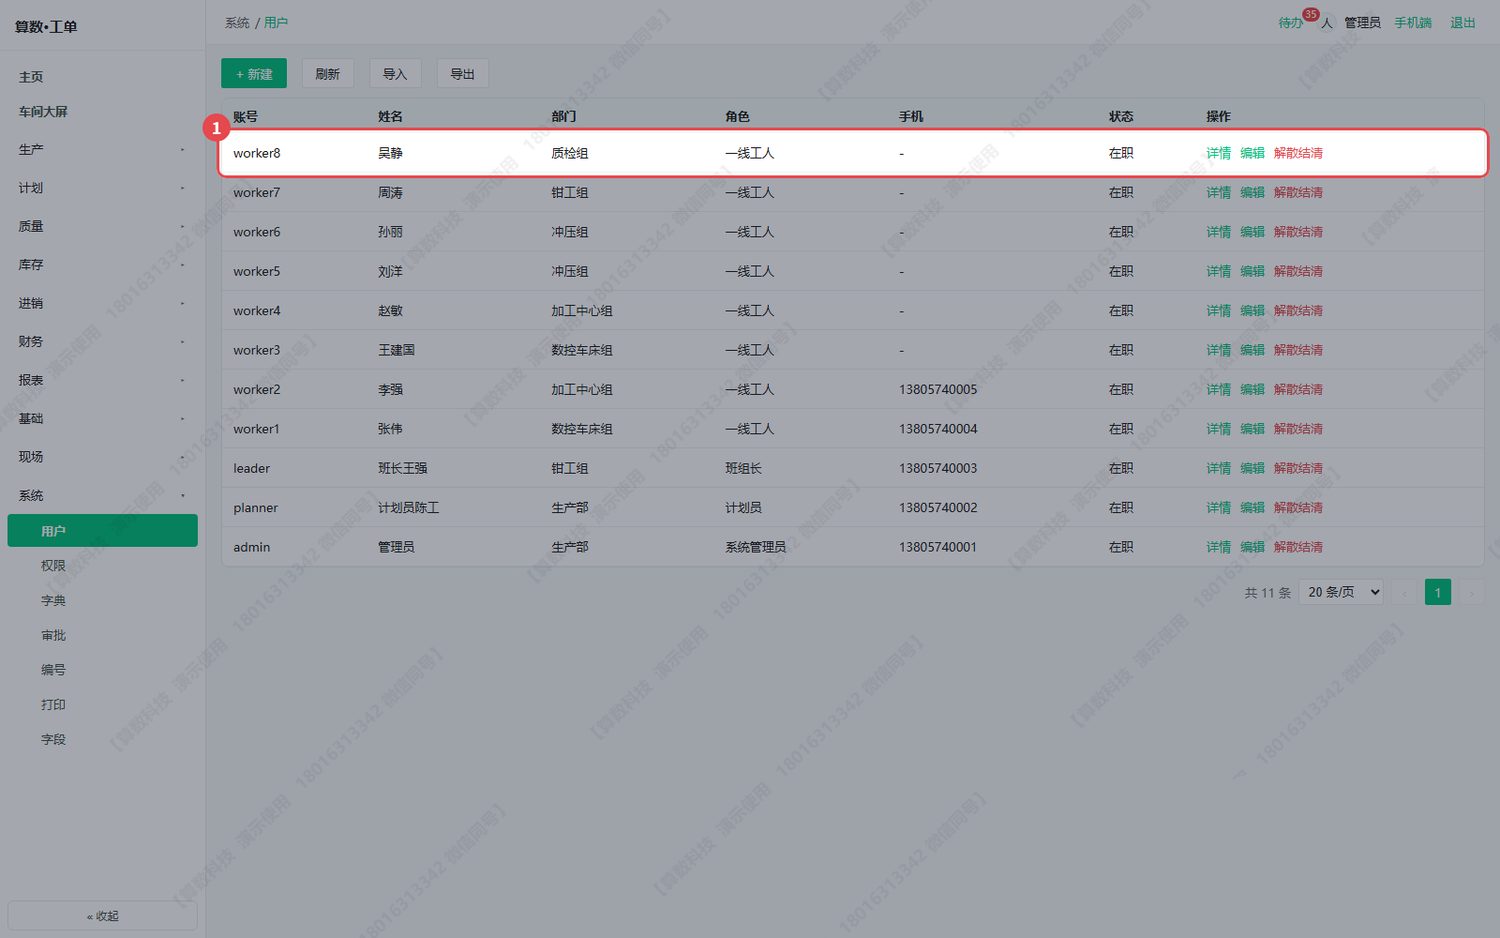
Task: Expand the 计划 sidebar menu
Action: (102, 188)
